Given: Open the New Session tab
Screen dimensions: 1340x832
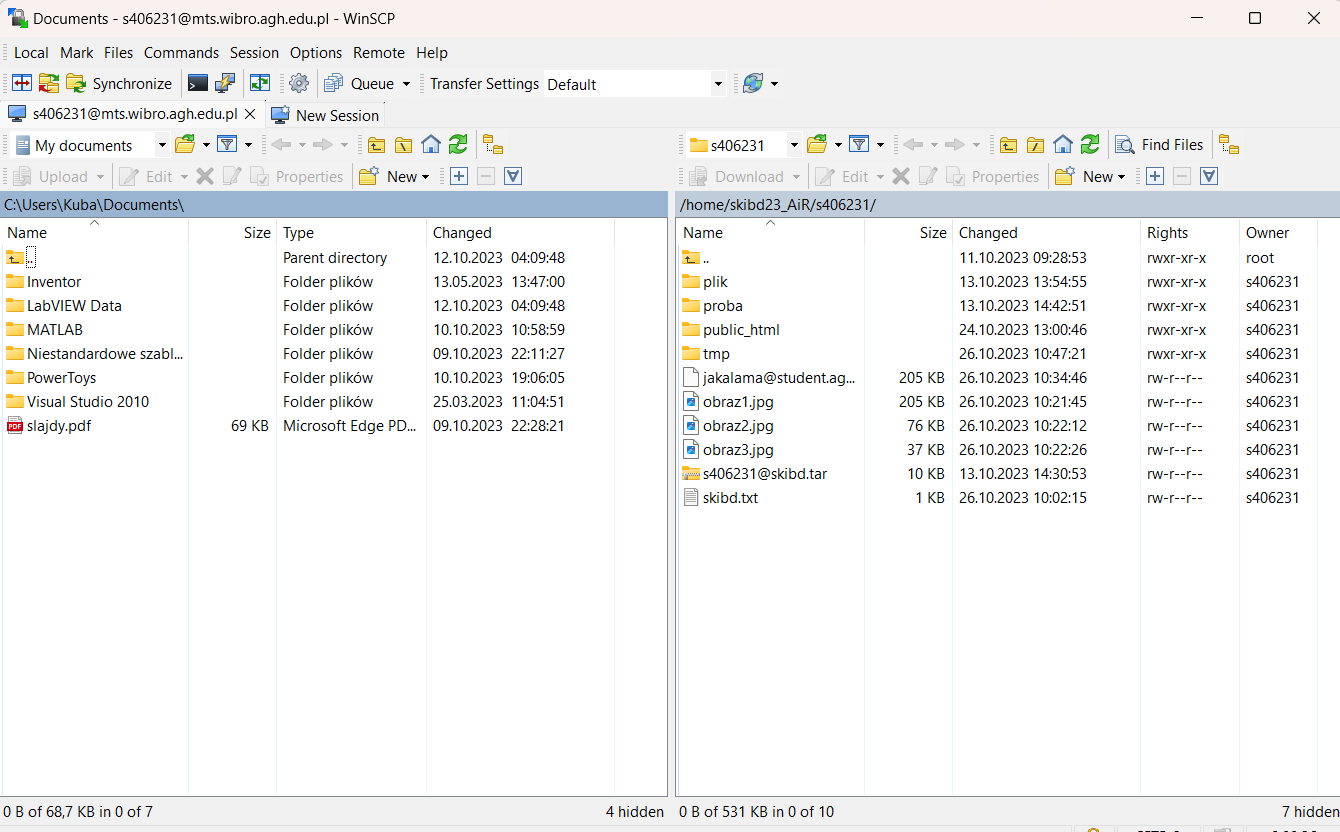Looking at the screenshot, I should (325, 115).
